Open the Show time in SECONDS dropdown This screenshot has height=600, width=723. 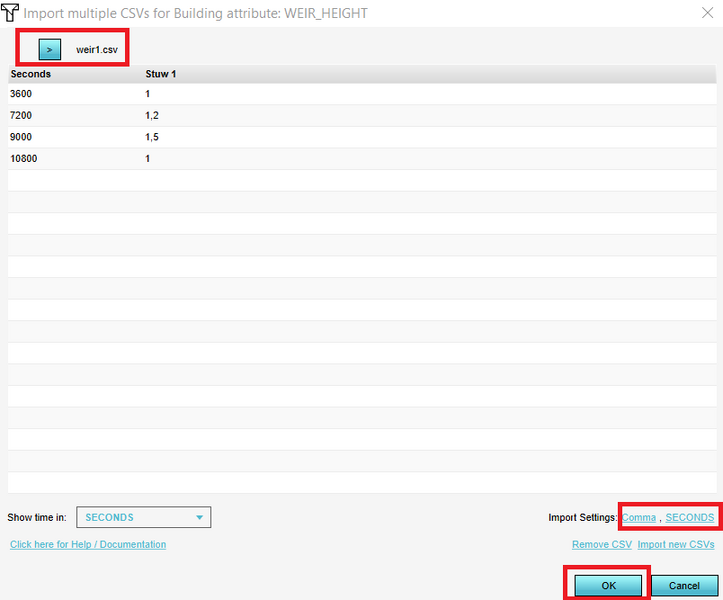pyautogui.click(x=143, y=517)
